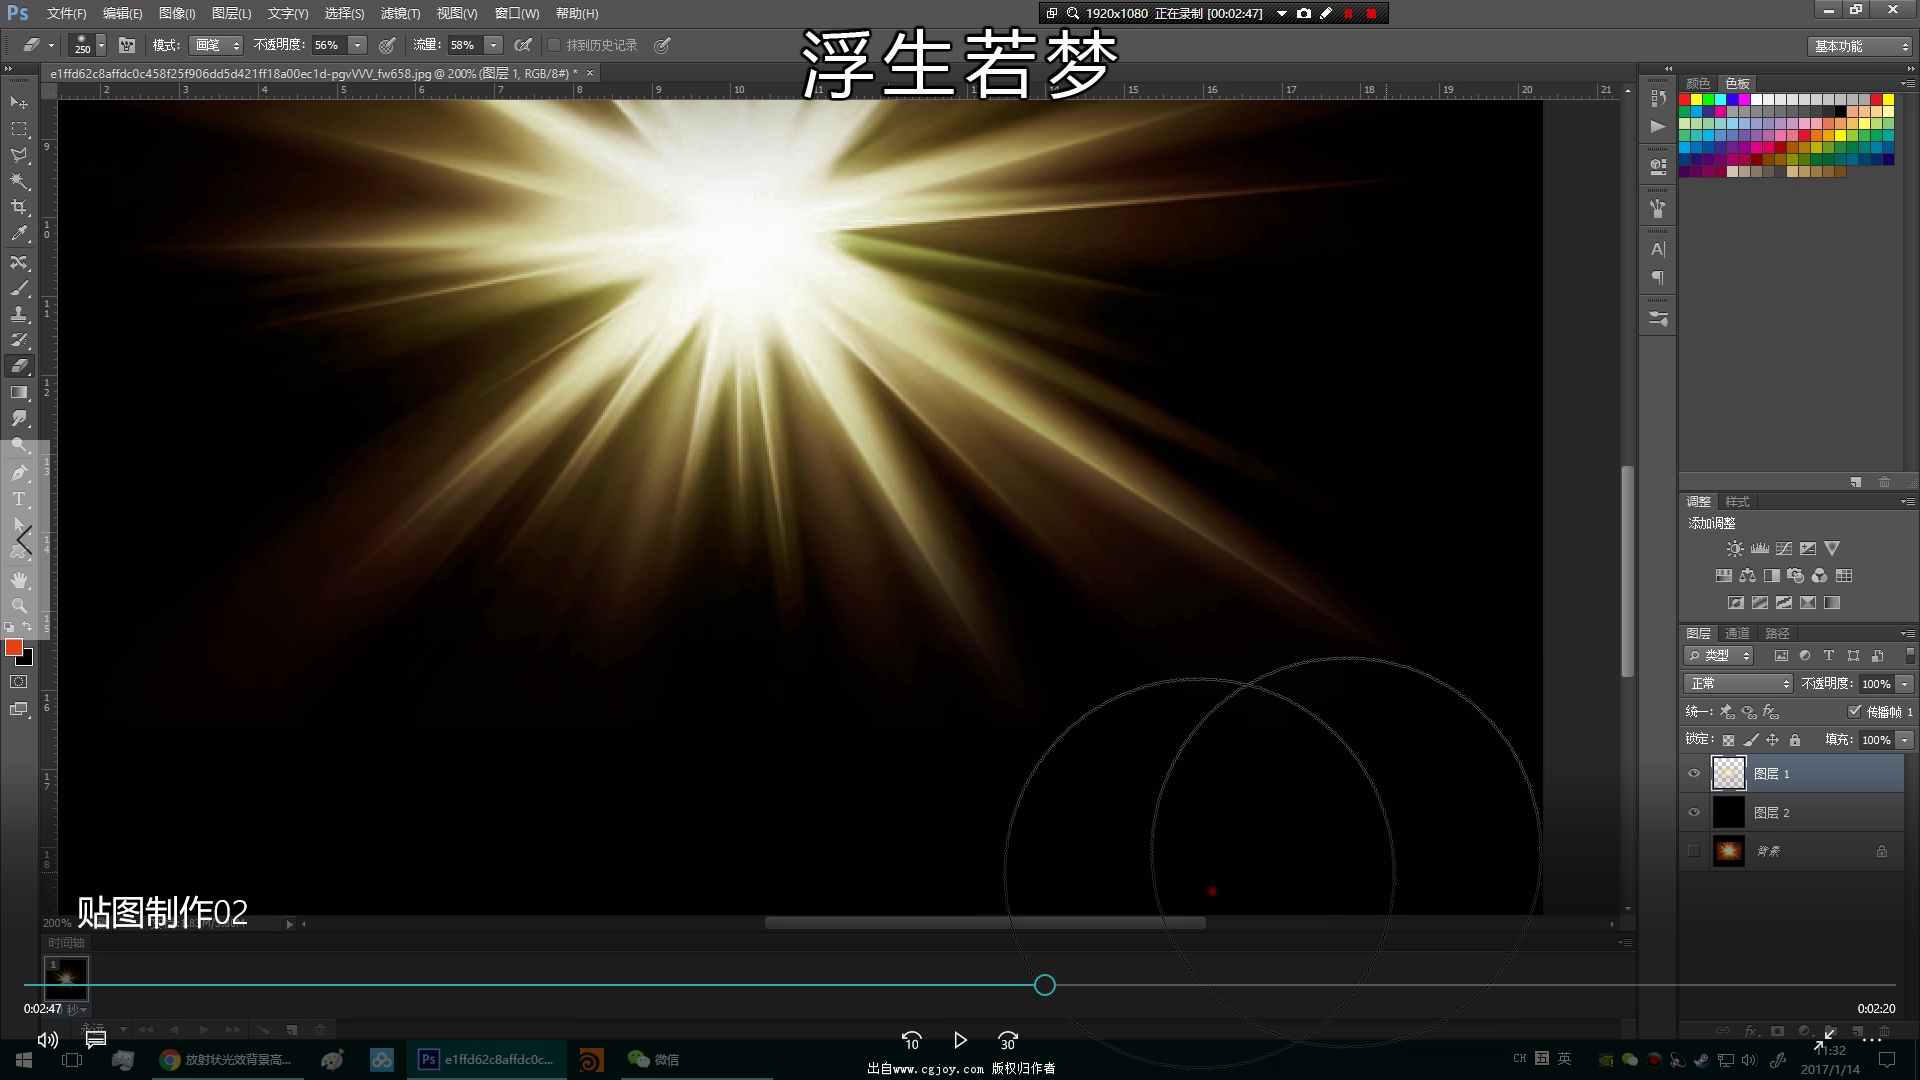Select the Eyedropper tool
Viewport: 1920px width, 1080px height.
click(x=19, y=233)
